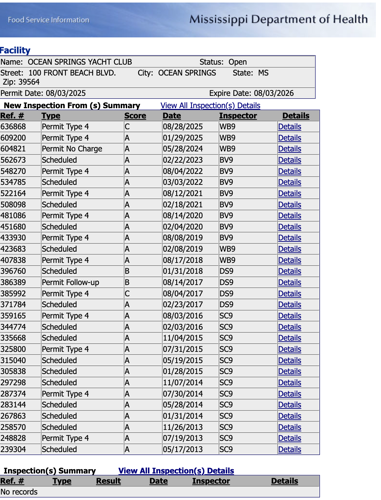Click the Expire Date 08/03/2026 text

coord(251,93)
